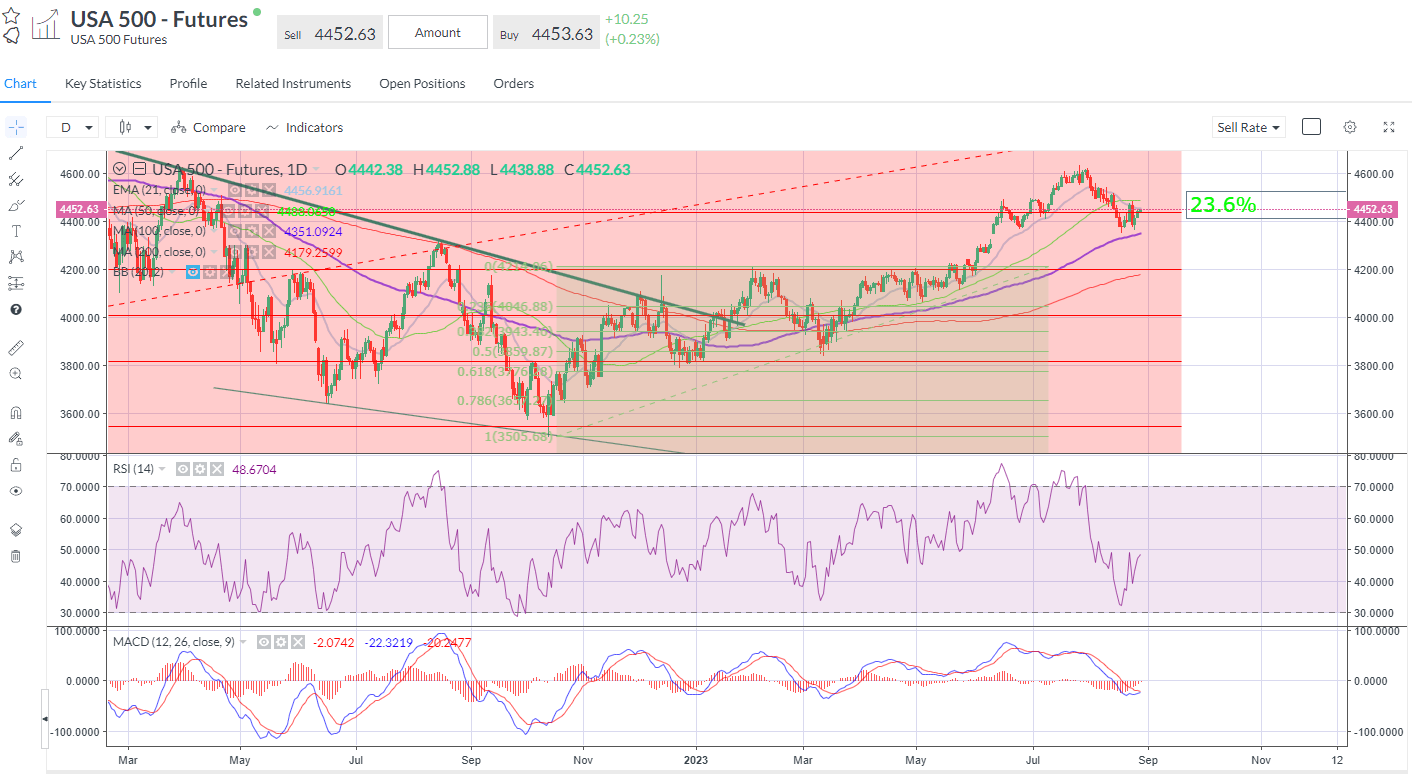Select the crosshair cursor tool

pos(15,127)
